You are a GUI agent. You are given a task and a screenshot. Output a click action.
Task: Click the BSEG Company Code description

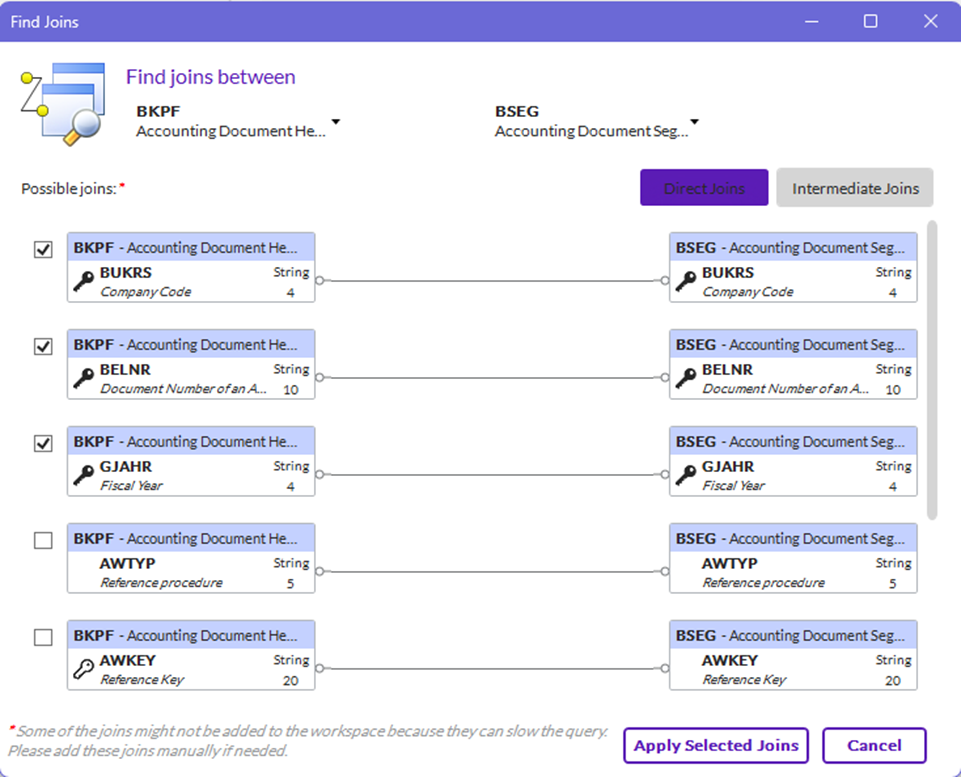tap(748, 292)
